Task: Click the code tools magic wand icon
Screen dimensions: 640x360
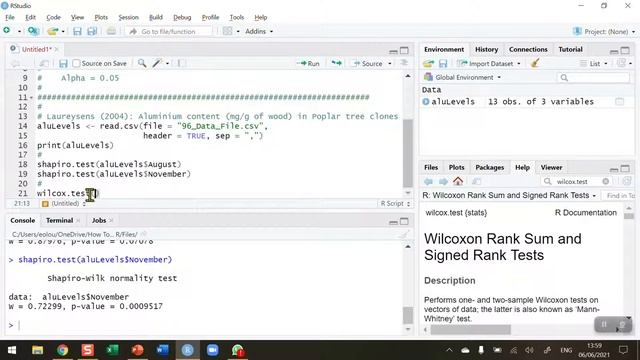Action: [157, 63]
